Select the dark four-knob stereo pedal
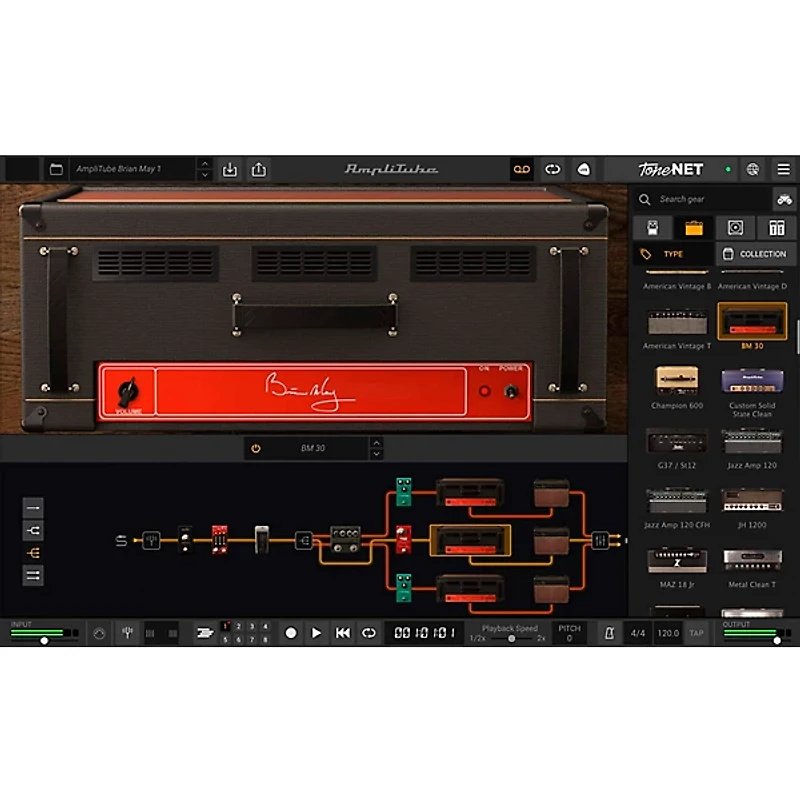The width and height of the screenshot is (800, 800). [x=345, y=540]
